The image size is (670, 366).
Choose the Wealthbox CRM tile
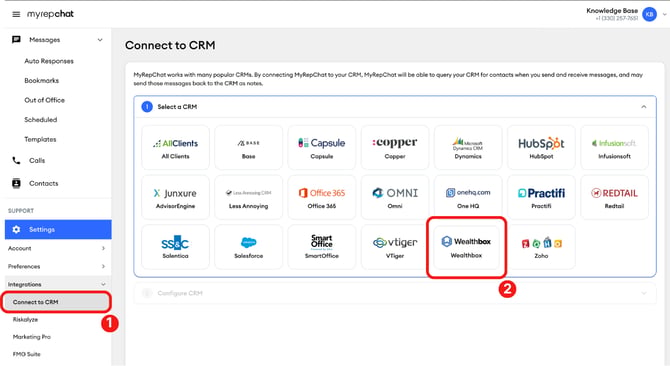coord(467,247)
